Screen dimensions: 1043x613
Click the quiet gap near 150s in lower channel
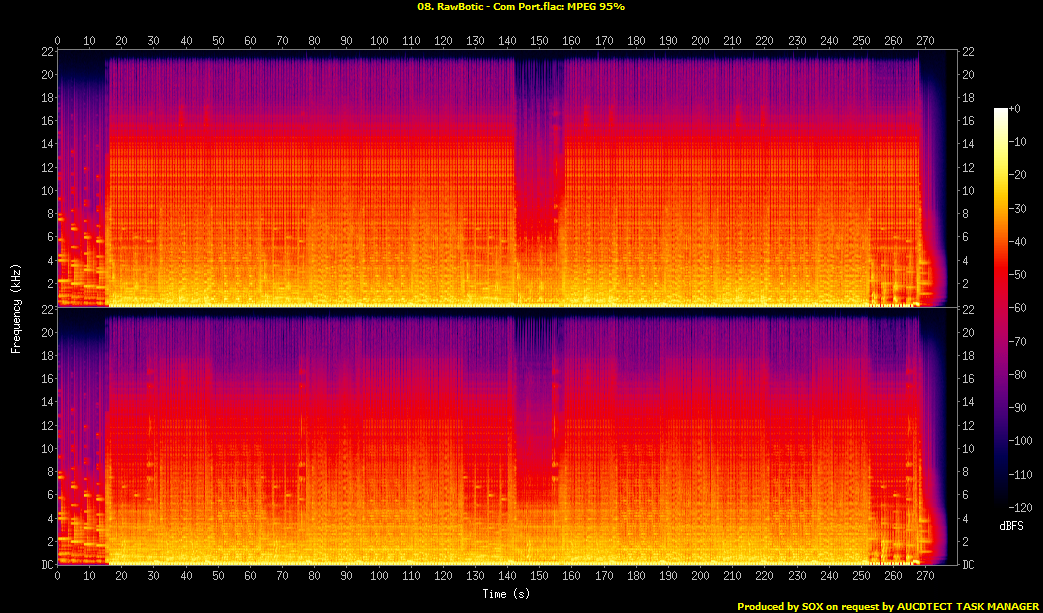[539, 400]
